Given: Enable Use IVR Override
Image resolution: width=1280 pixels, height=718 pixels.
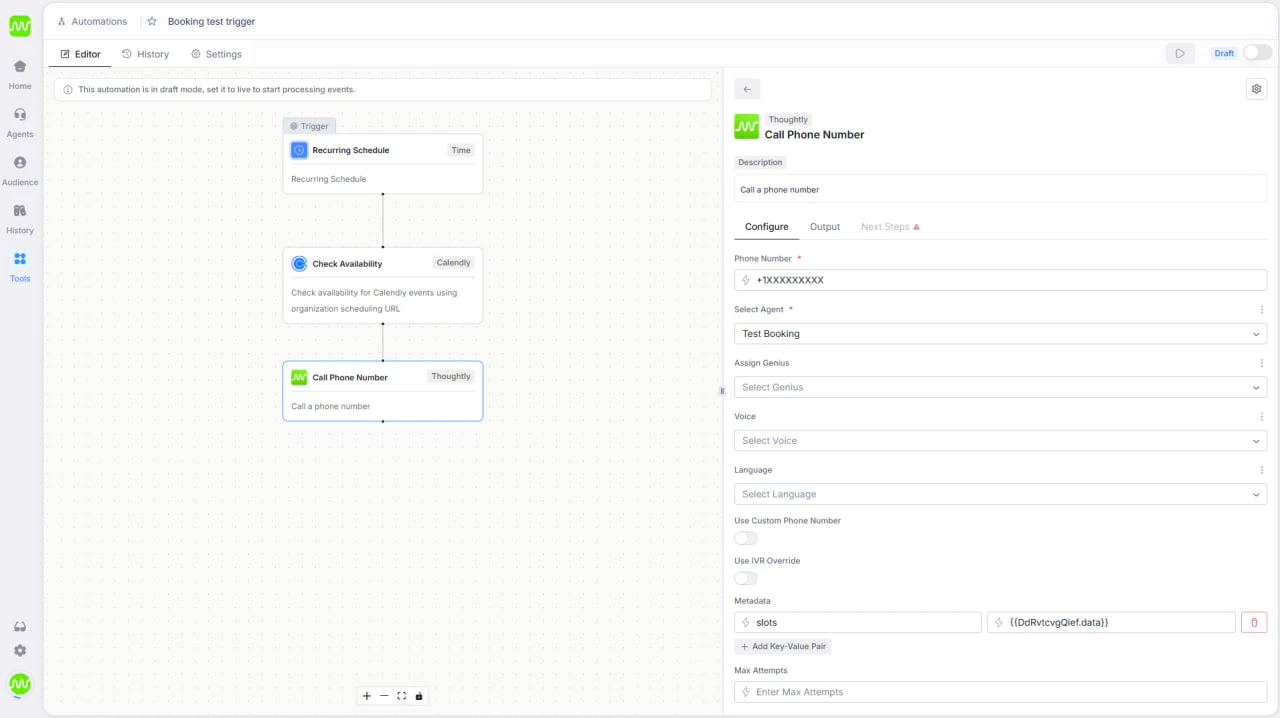Looking at the screenshot, I should tap(745, 578).
